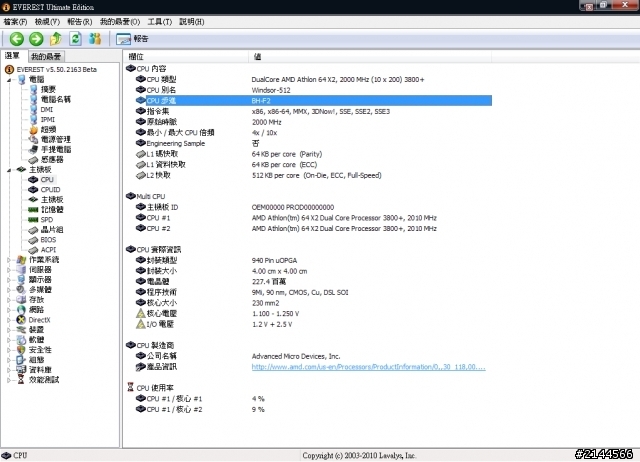Select the 公司名稱 Advanced Micro Devices row
This screenshot has height=462, width=640.
pos(314,356)
